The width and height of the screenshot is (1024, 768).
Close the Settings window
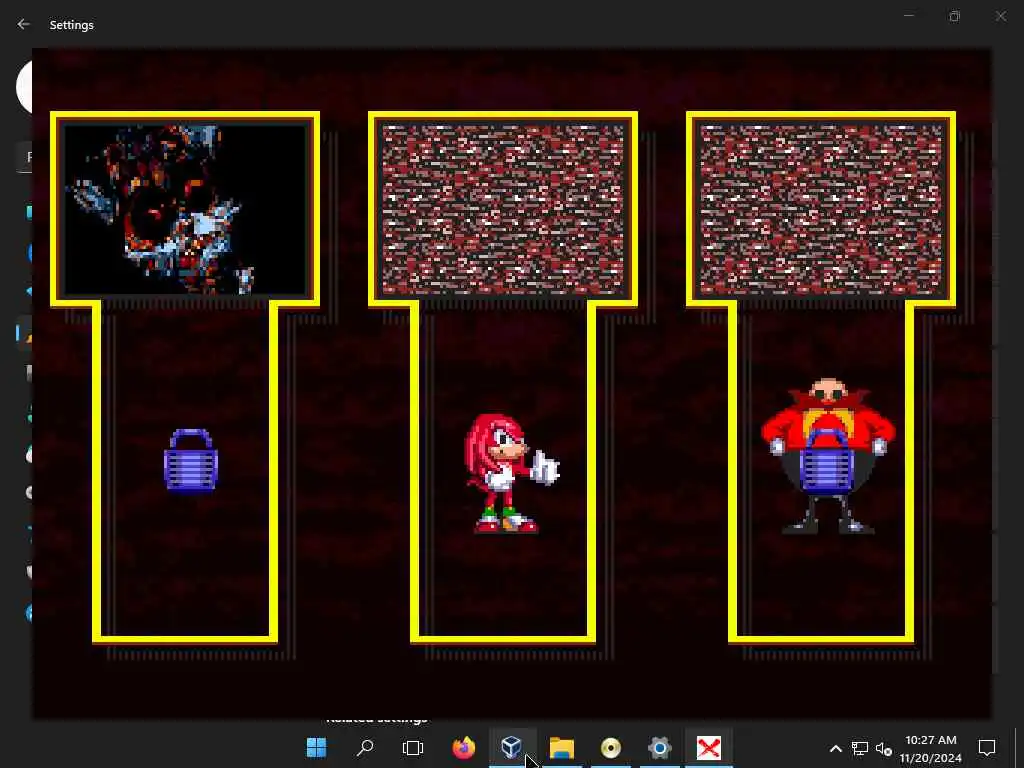coord(1001,16)
